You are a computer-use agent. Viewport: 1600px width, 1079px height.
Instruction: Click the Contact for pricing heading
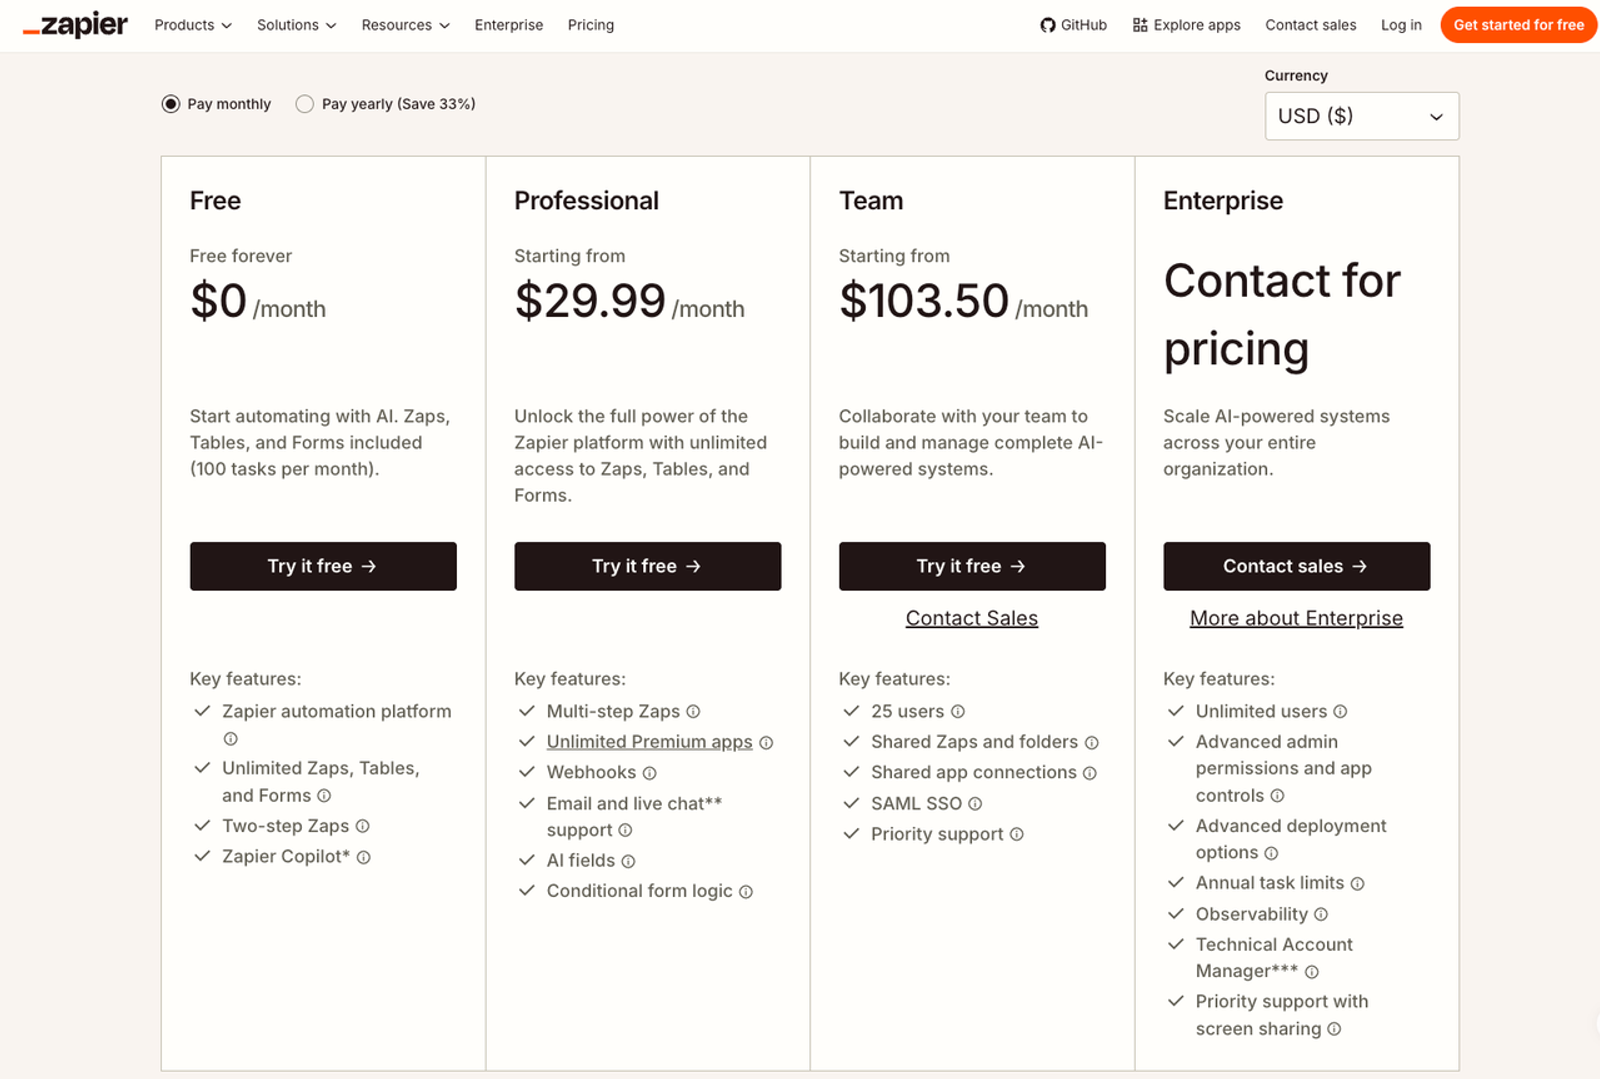1282,314
